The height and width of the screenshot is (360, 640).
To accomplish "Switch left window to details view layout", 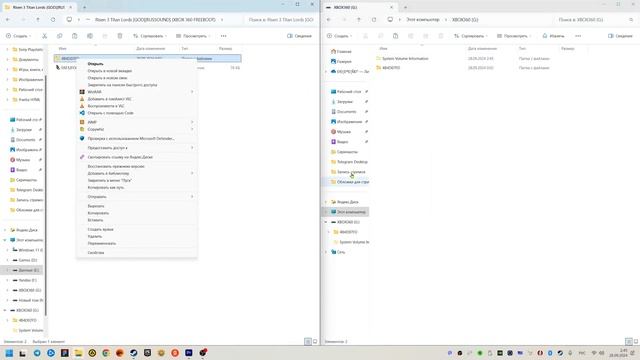I will pyautogui.click(x=308, y=342).
